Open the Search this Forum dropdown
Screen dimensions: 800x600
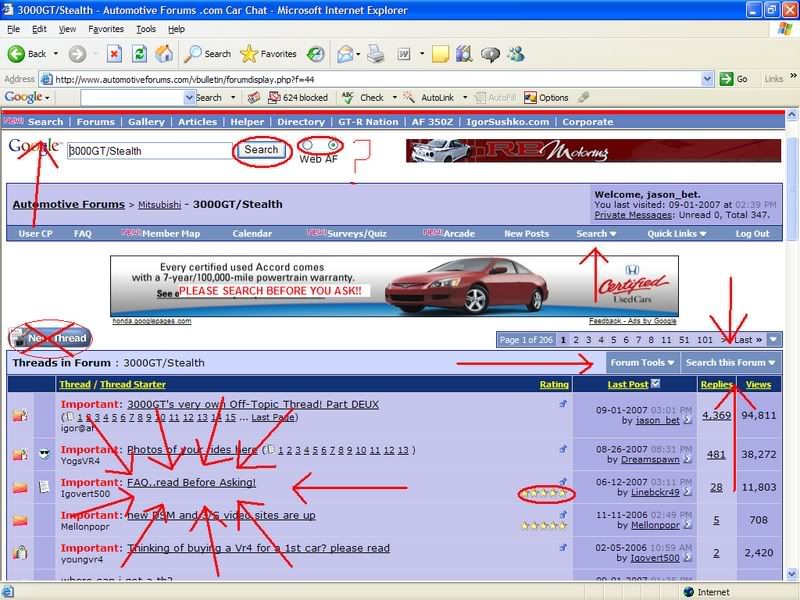click(x=730, y=363)
